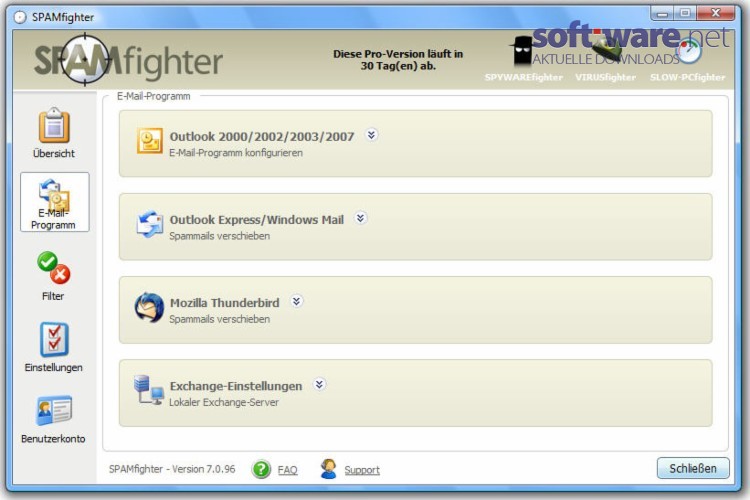Click the 'SPAMfighter - Version 7.0.96' text
The width and height of the screenshot is (750, 500).
click(172, 469)
